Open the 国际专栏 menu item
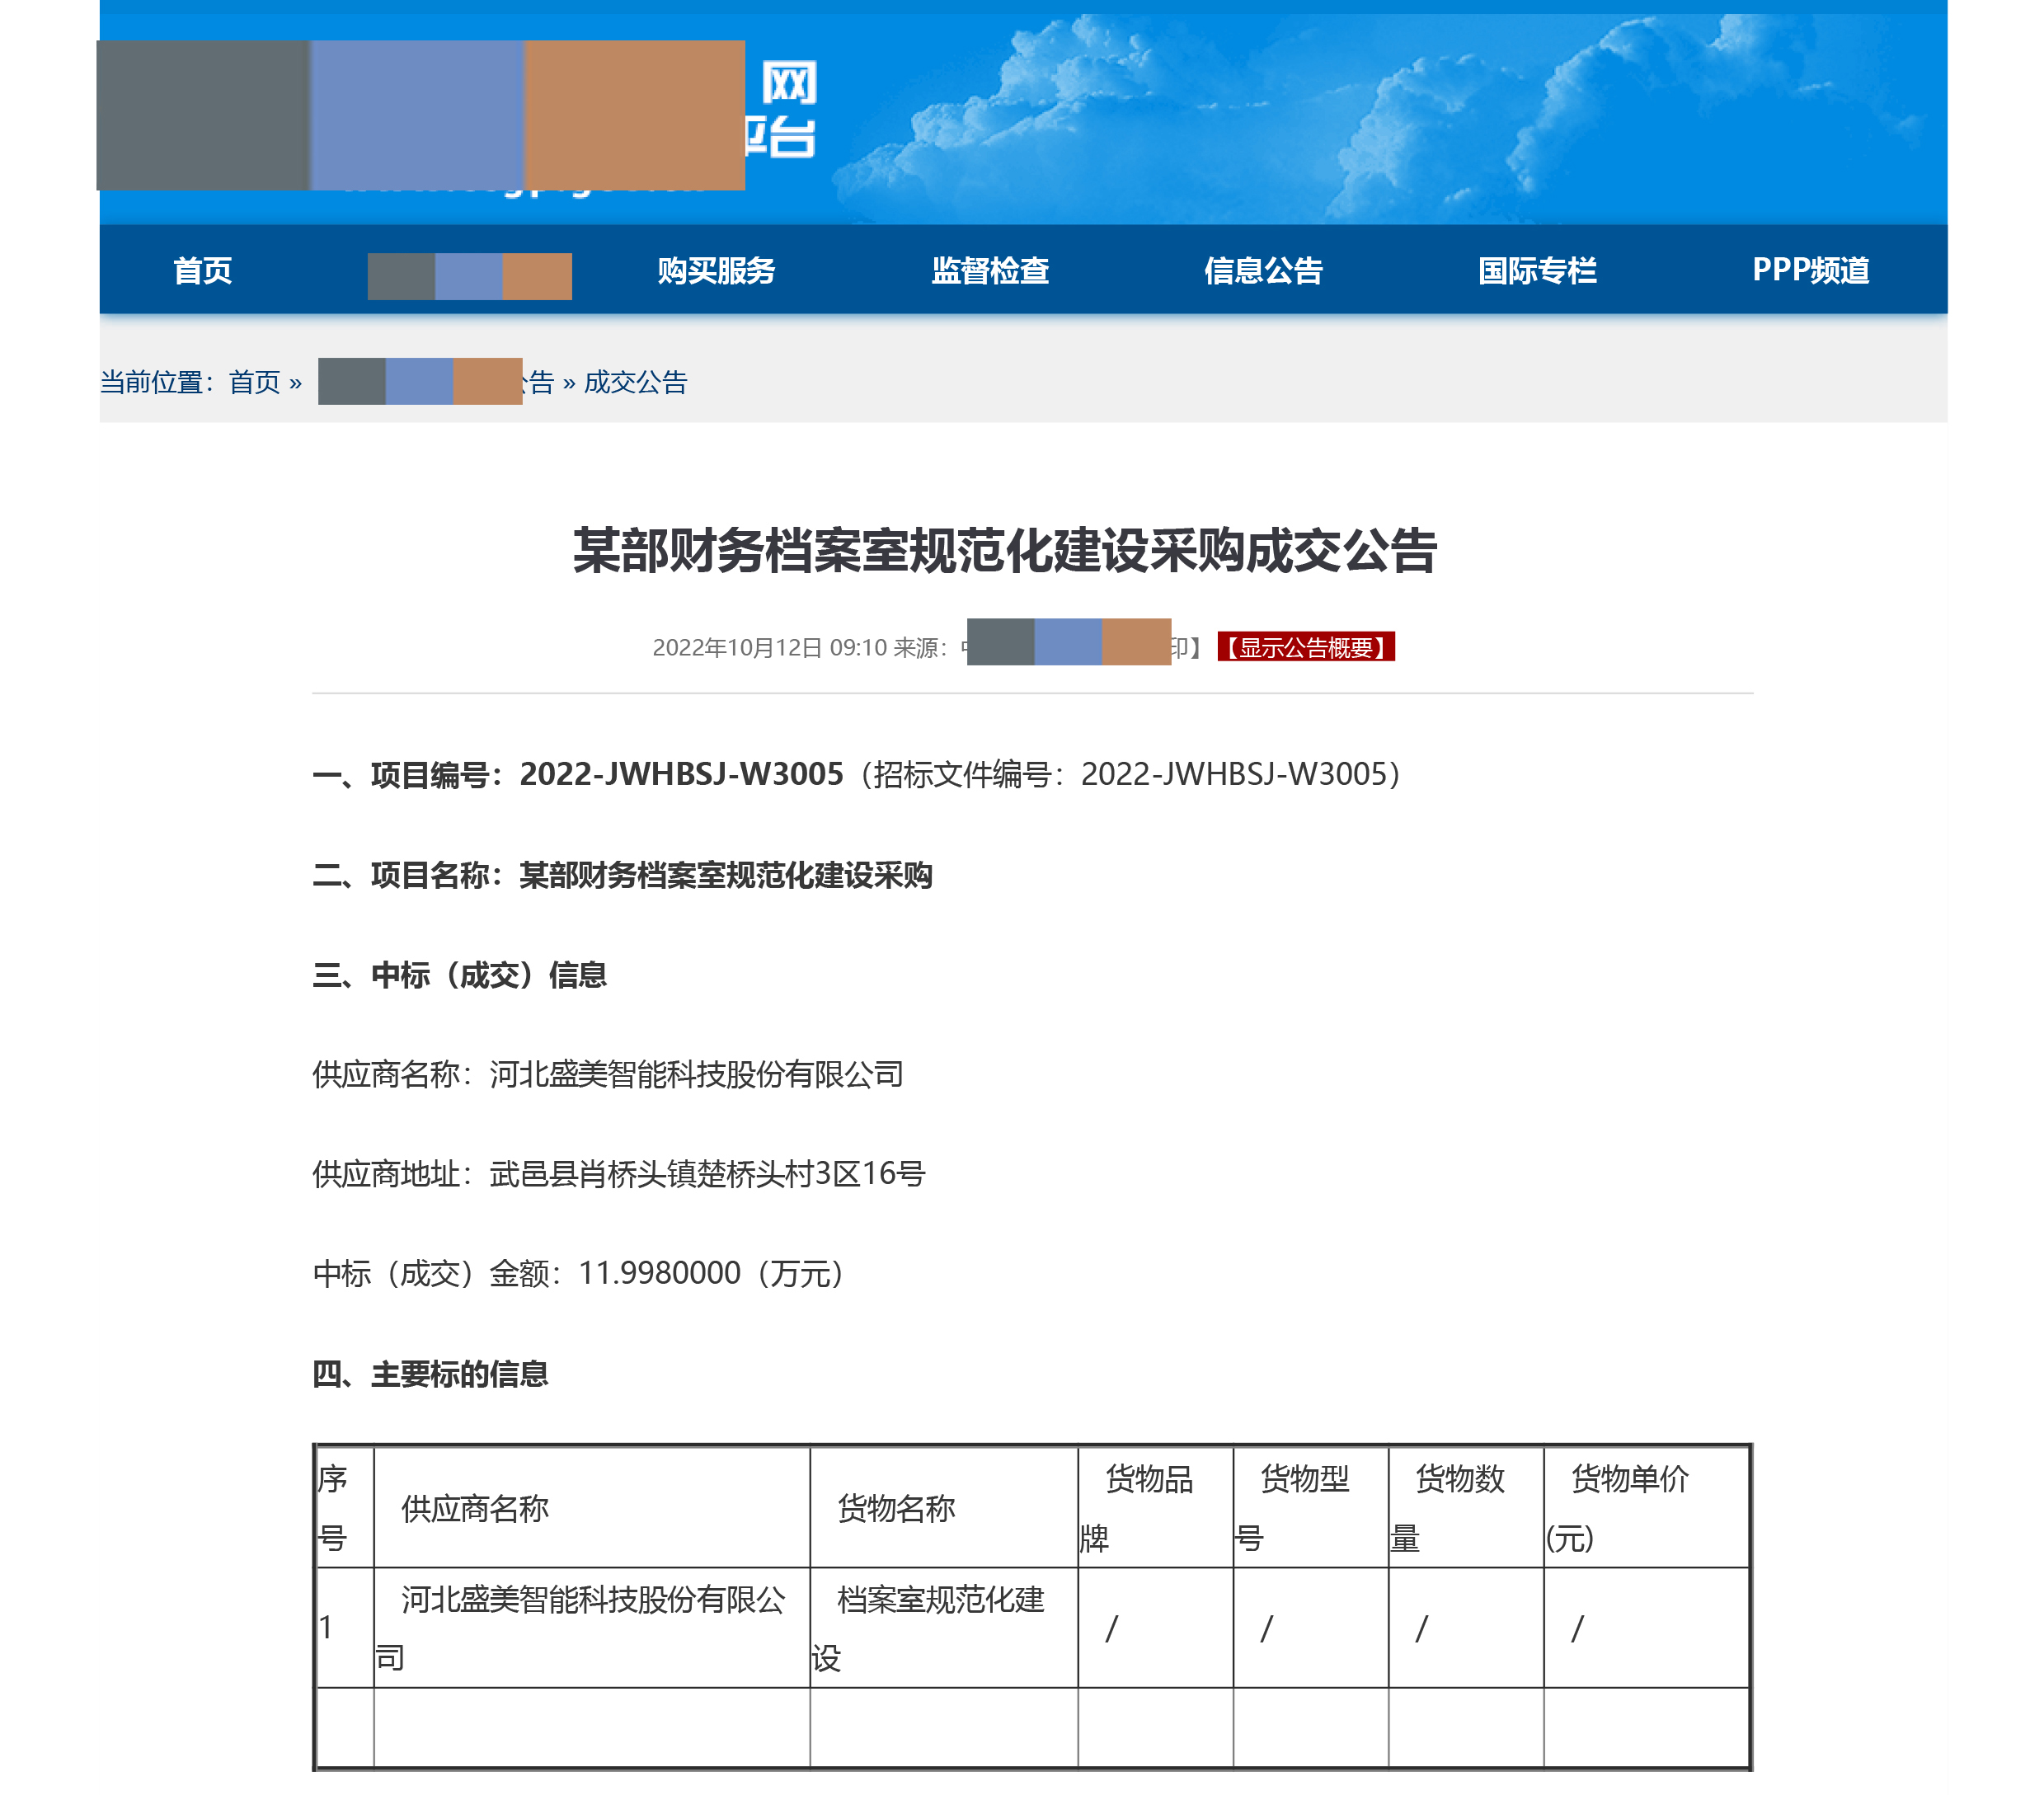Screen dimensions: 2044x1795 (x=1537, y=270)
